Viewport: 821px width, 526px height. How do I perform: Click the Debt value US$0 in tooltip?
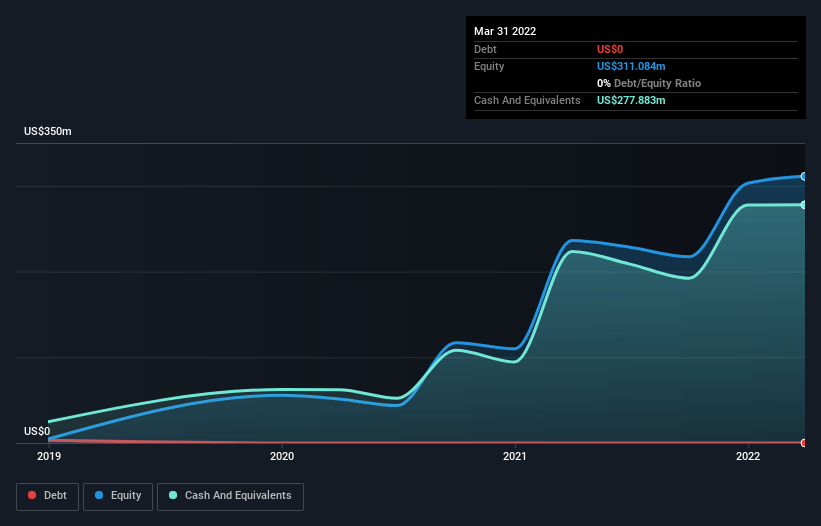pyautogui.click(x=610, y=49)
